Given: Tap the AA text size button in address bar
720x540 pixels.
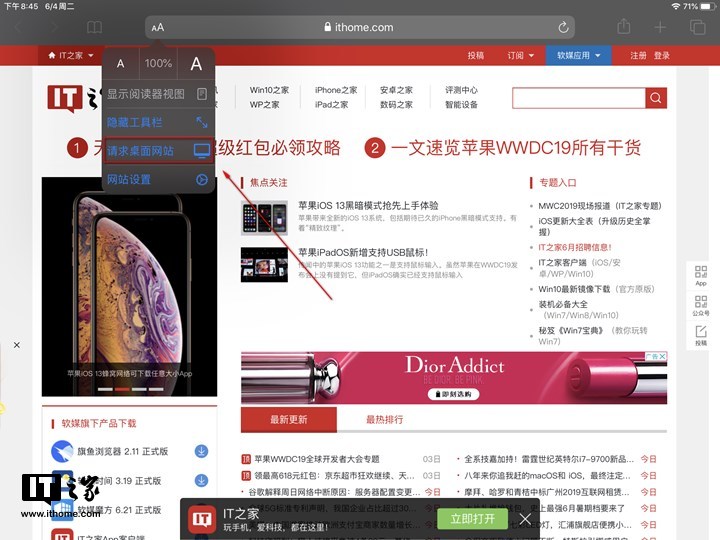Looking at the screenshot, I should click(158, 28).
